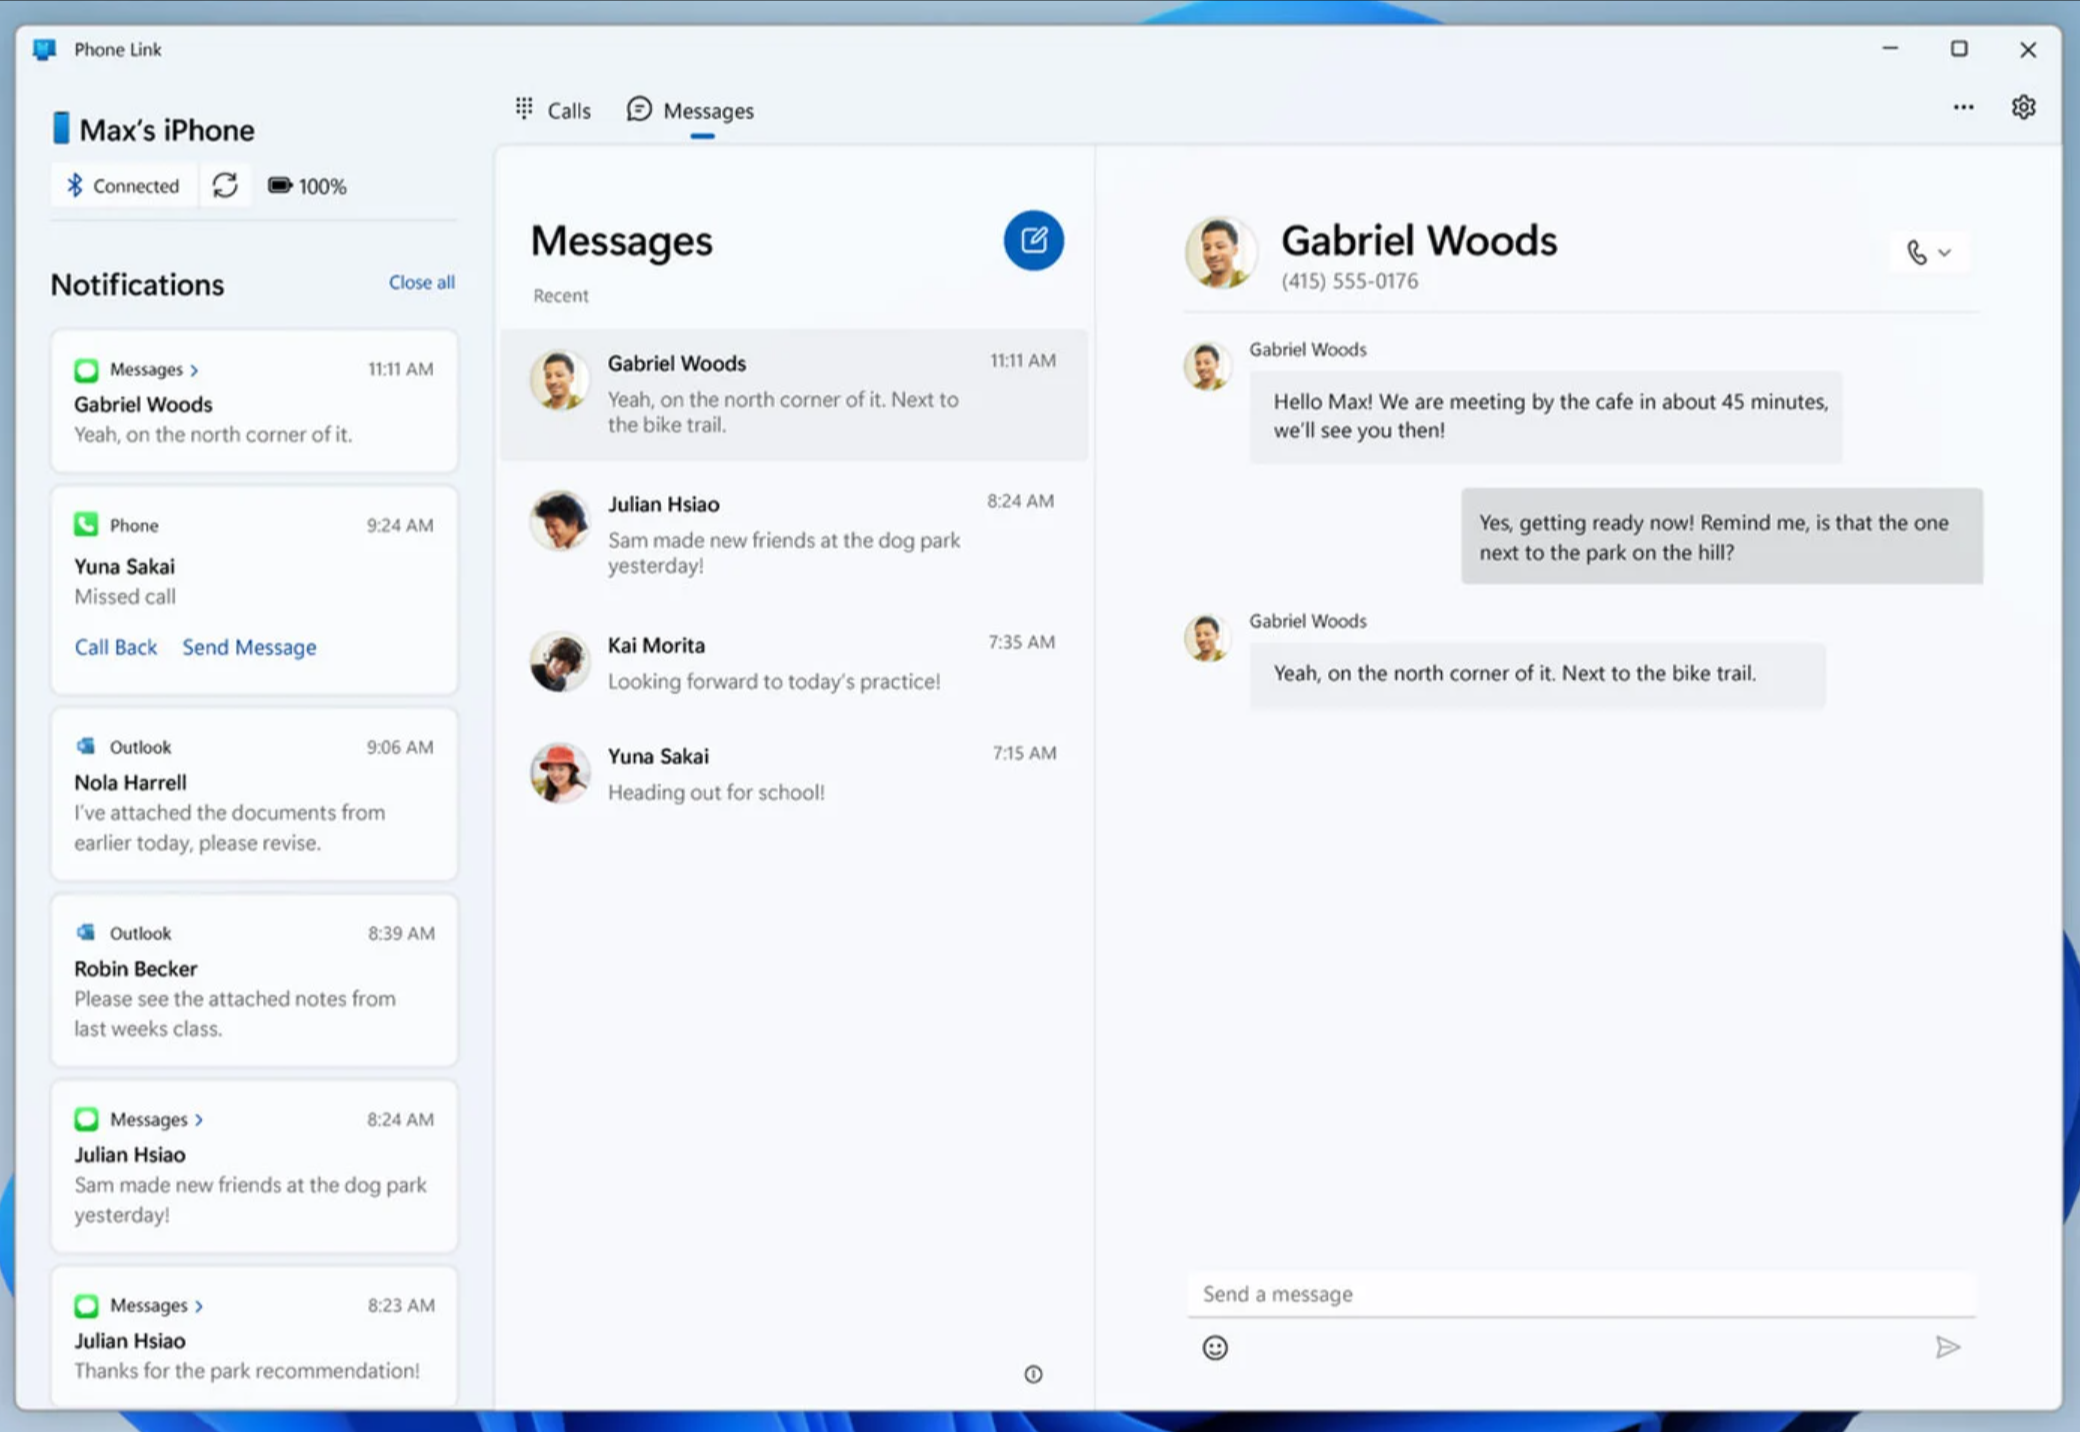This screenshot has width=2080, height=1432.
Task: Click the 'Yeah, on the north corner' chat bubble
Action: coord(1537,674)
